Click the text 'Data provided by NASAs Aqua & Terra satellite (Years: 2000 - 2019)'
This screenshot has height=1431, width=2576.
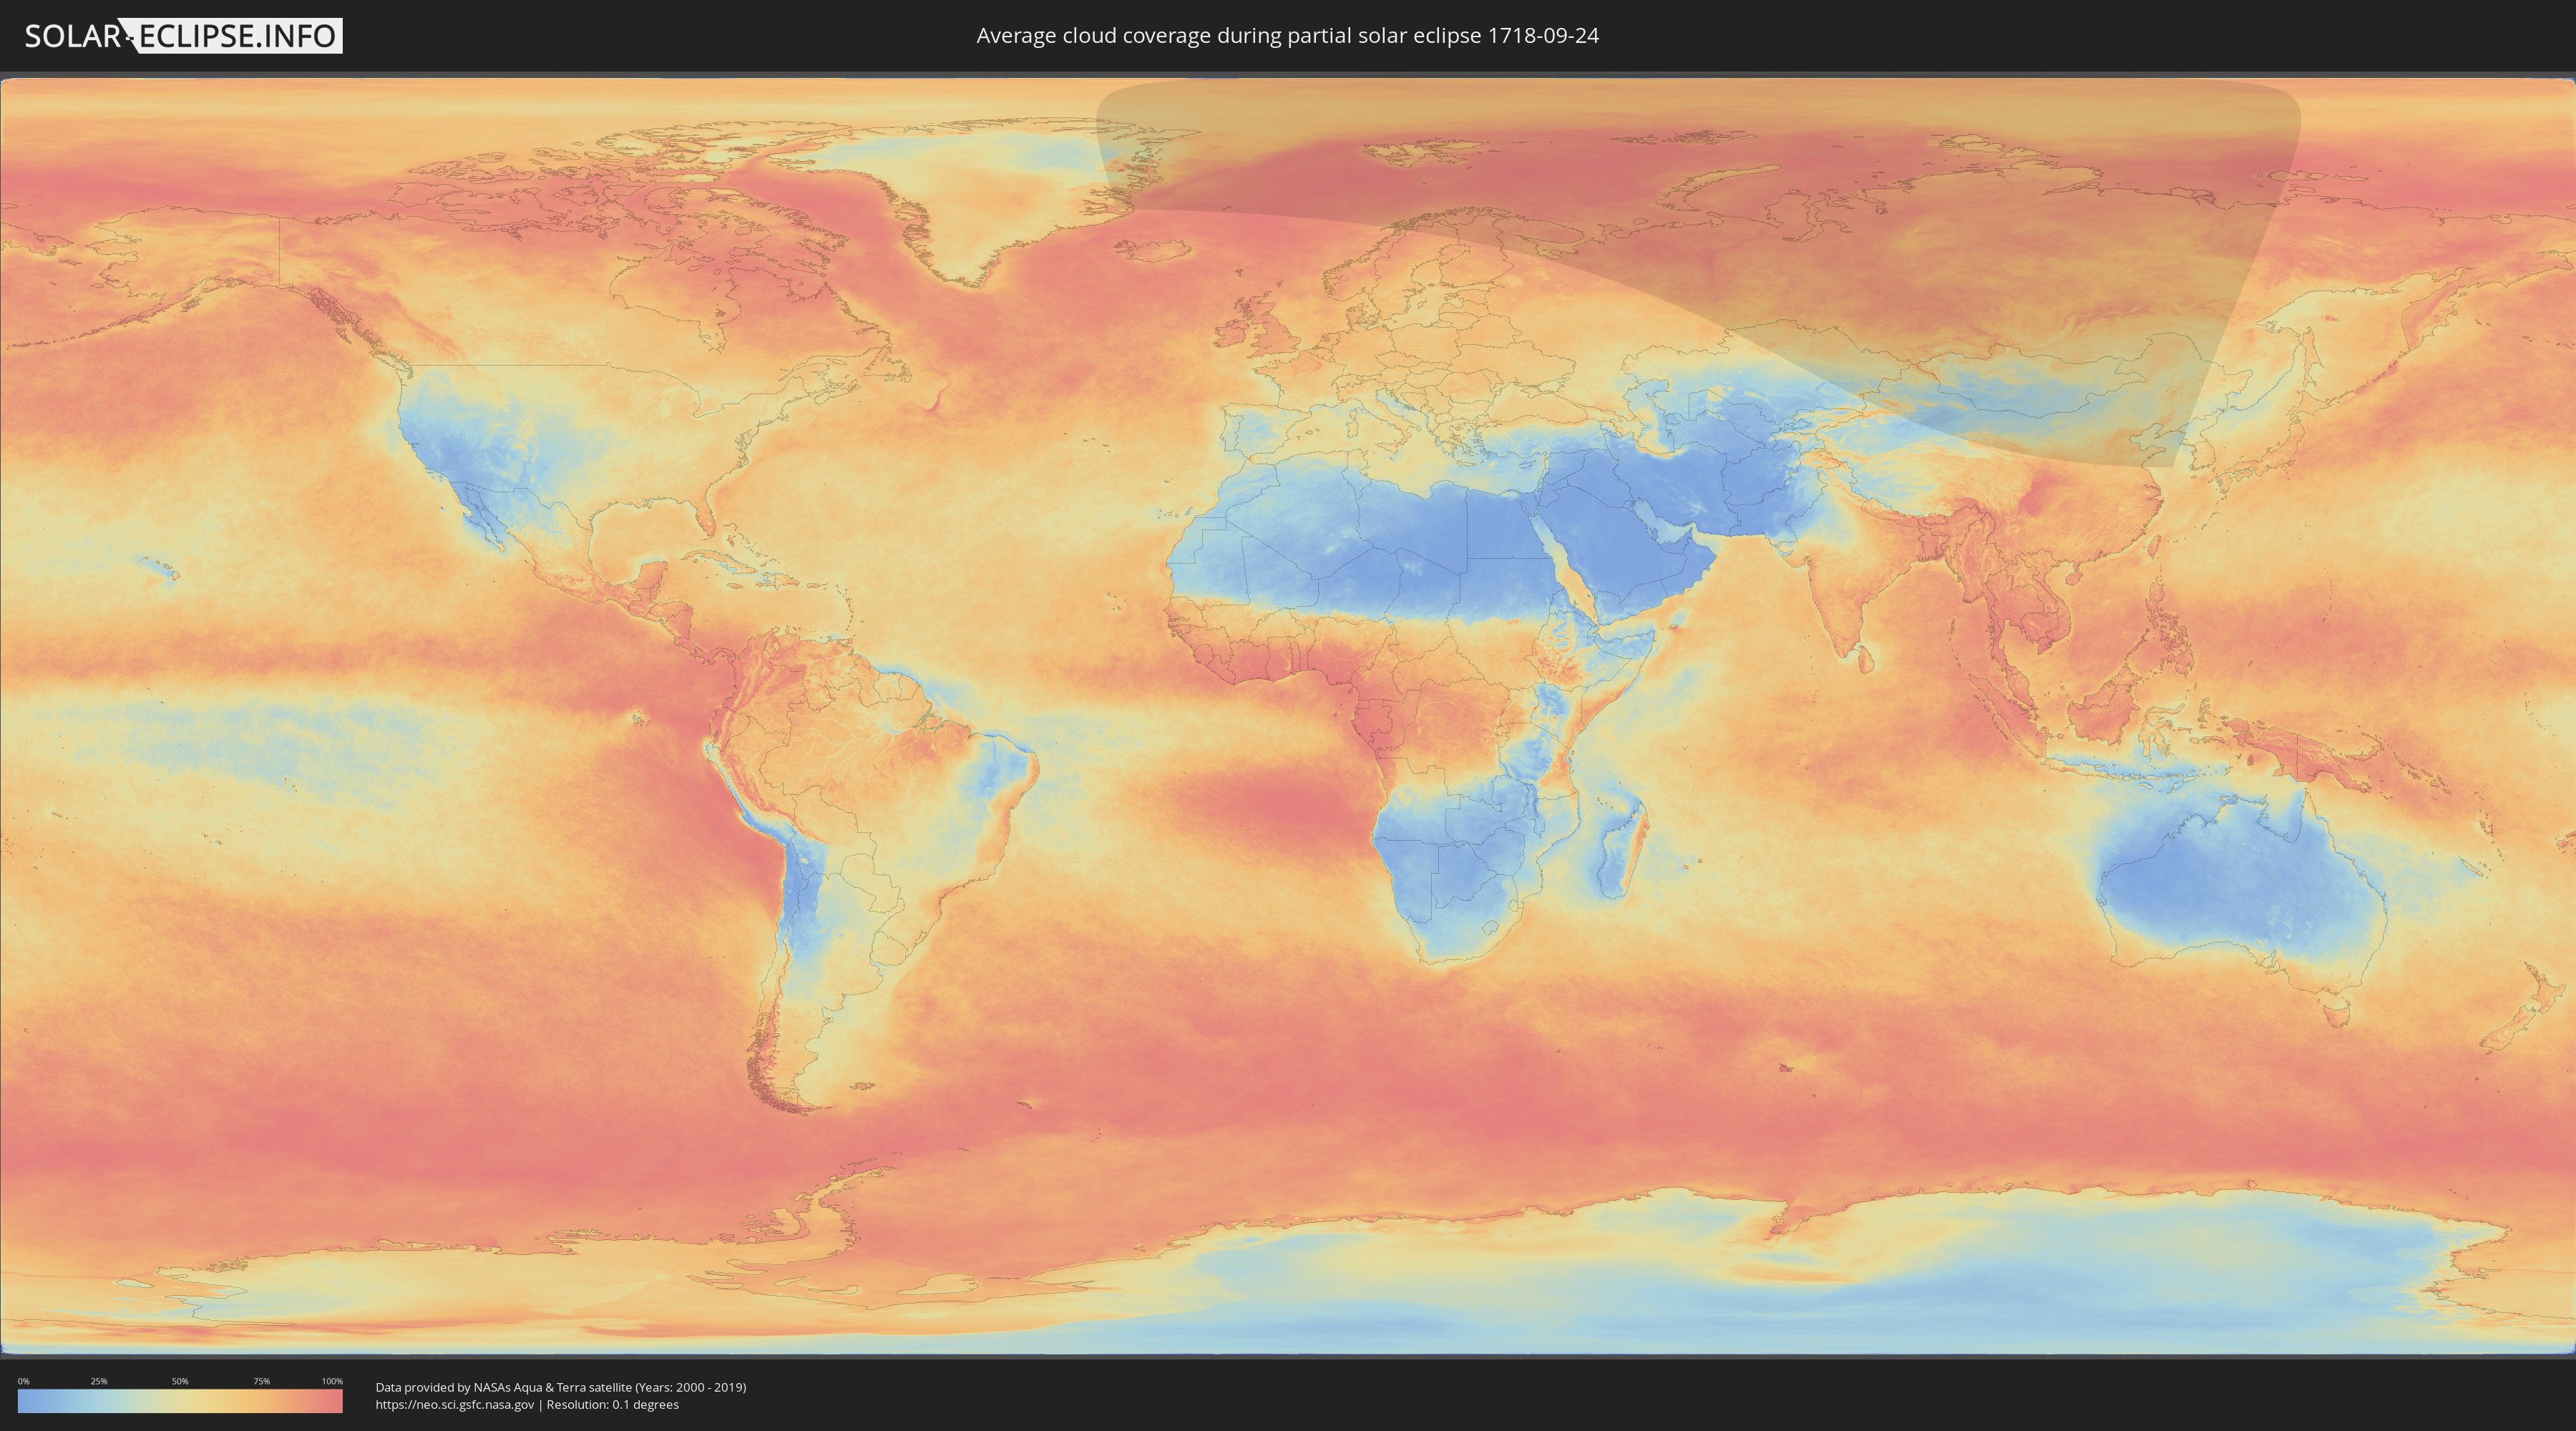pos(561,1387)
